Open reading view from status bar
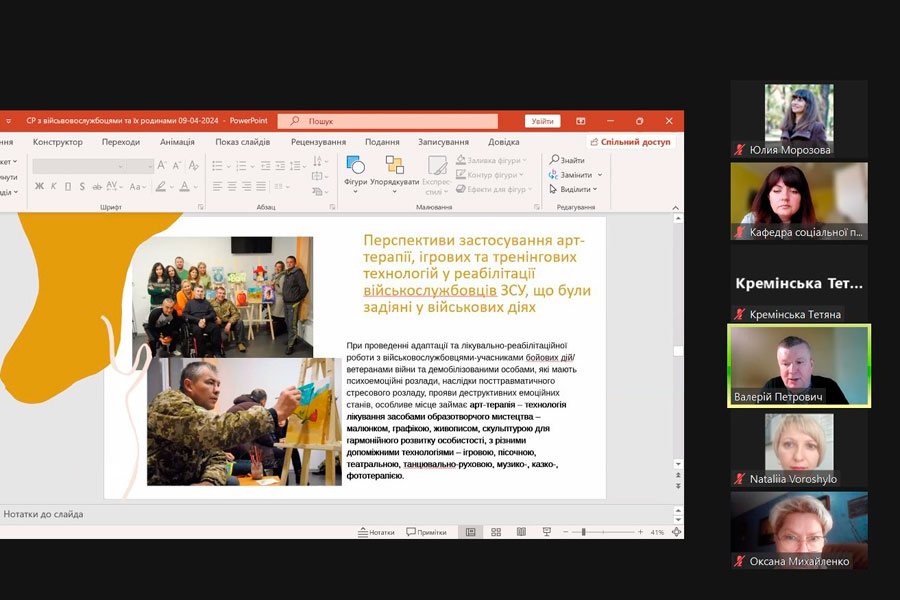Image resolution: width=900 pixels, height=600 pixels. [520, 532]
